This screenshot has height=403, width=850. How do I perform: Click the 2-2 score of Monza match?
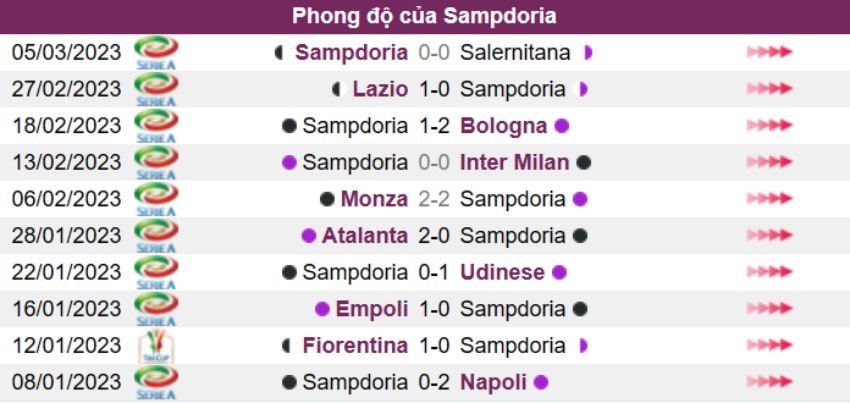(x=434, y=199)
